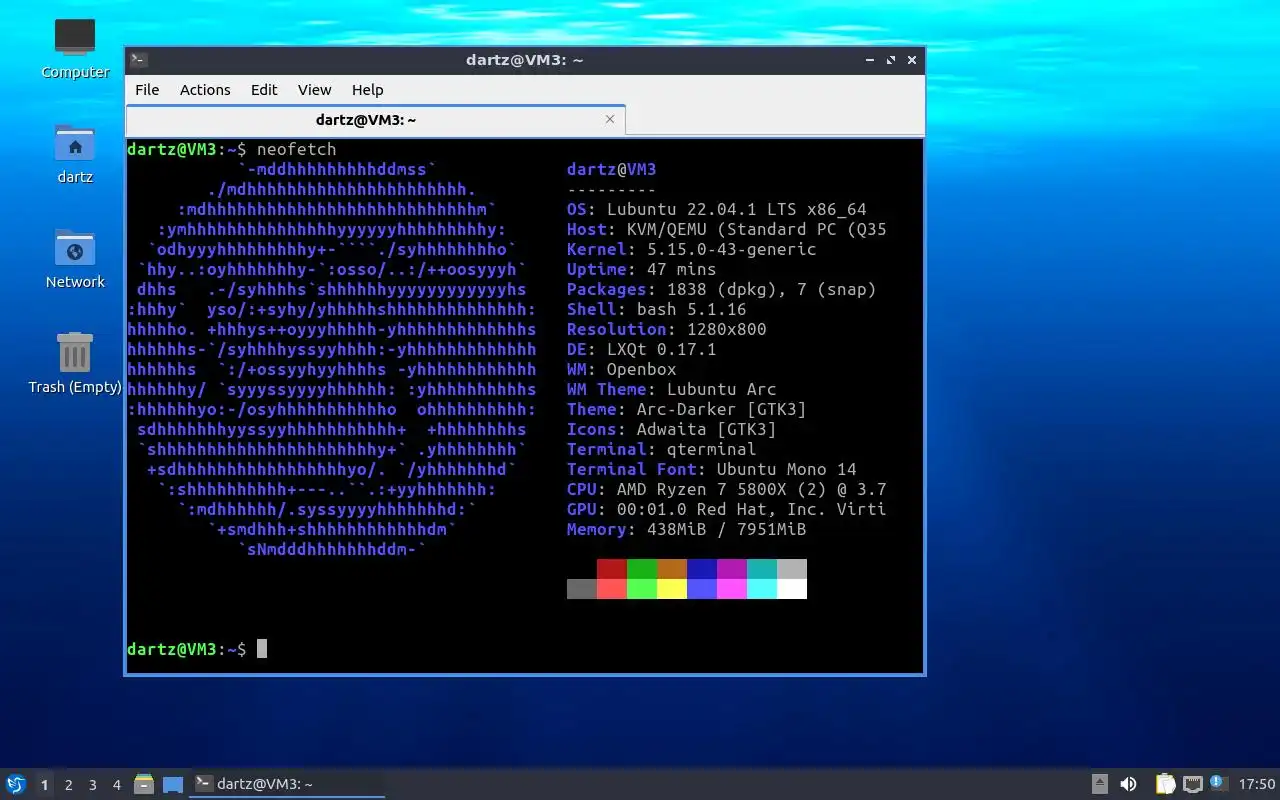The height and width of the screenshot is (800, 1280).
Task: Click the 'GPU: 00:01.0 Red Hat' line
Action: pos(727,509)
